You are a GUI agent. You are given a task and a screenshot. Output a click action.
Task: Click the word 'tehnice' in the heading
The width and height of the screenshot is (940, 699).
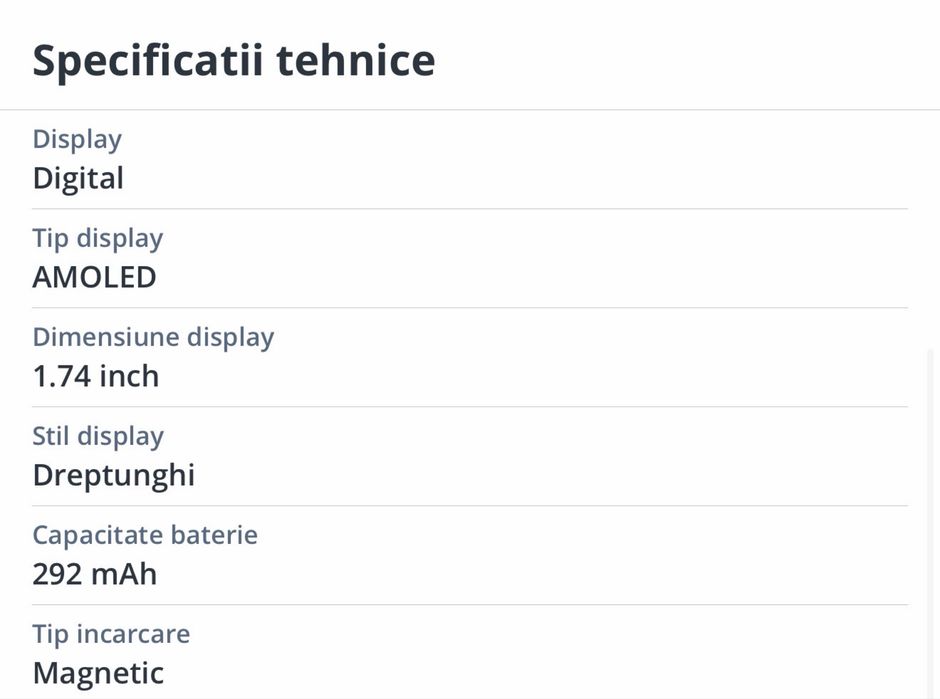click(355, 60)
